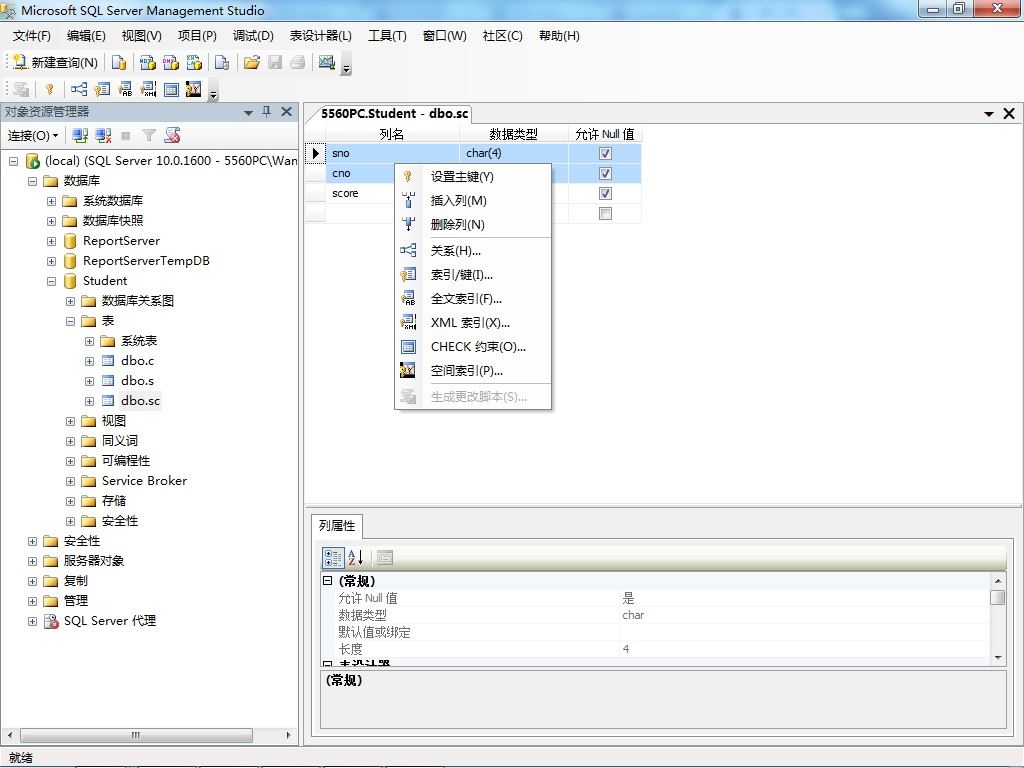This screenshot has width=1024, height=768.
Task: Choose 空间索引(P)... from the context menu
Action: [473, 371]
